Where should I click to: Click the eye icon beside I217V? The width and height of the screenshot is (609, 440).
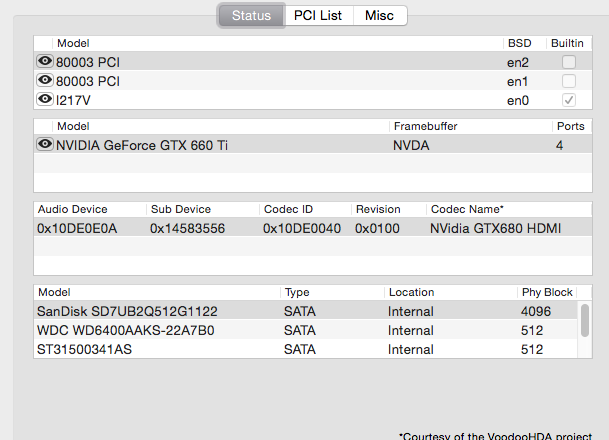tap(45, 99)
